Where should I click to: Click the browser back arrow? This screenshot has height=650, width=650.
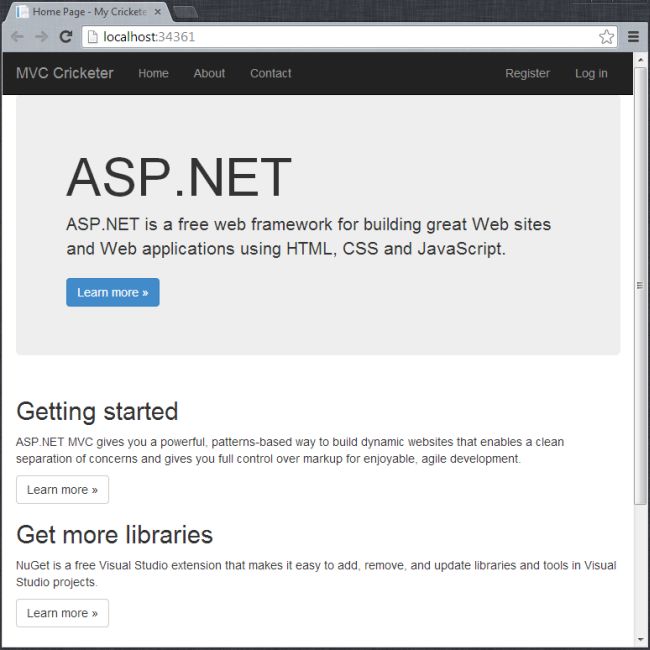(17, 37)
